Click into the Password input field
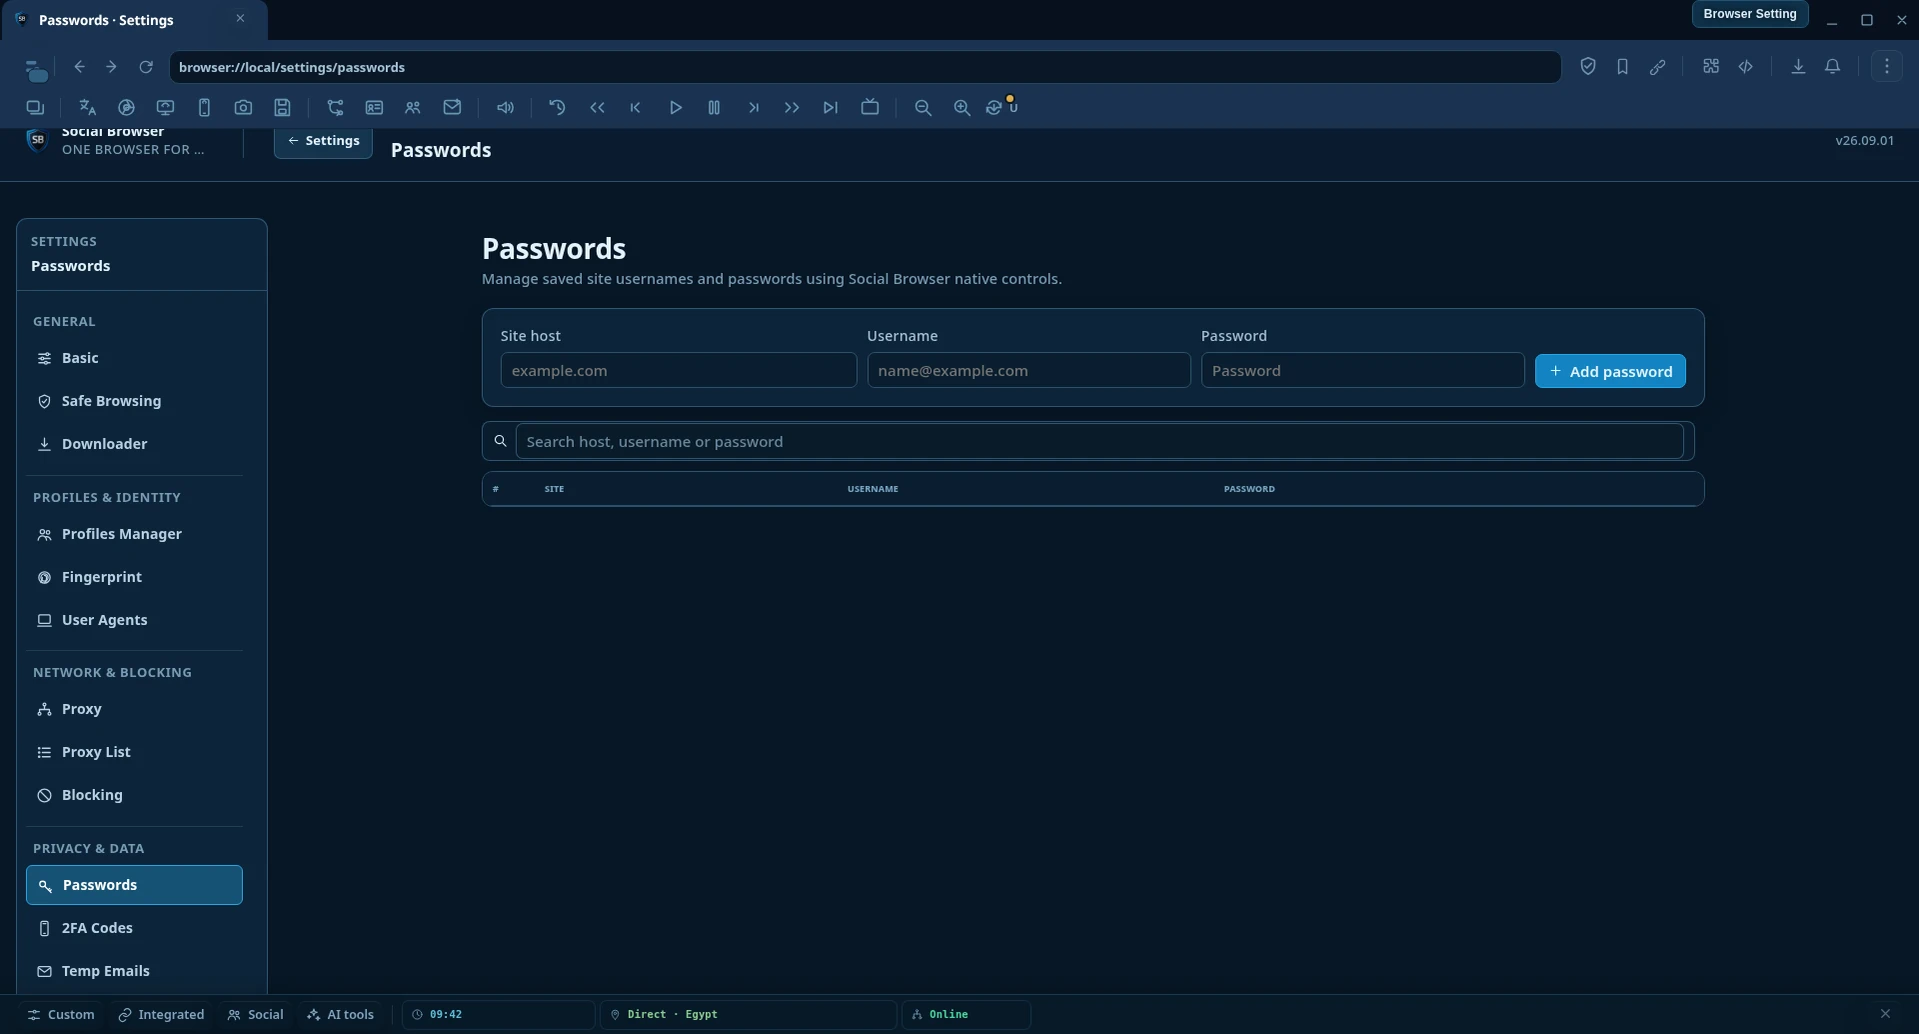This screenshot has width=1919, height=1034. click(x=1362, y=370)
